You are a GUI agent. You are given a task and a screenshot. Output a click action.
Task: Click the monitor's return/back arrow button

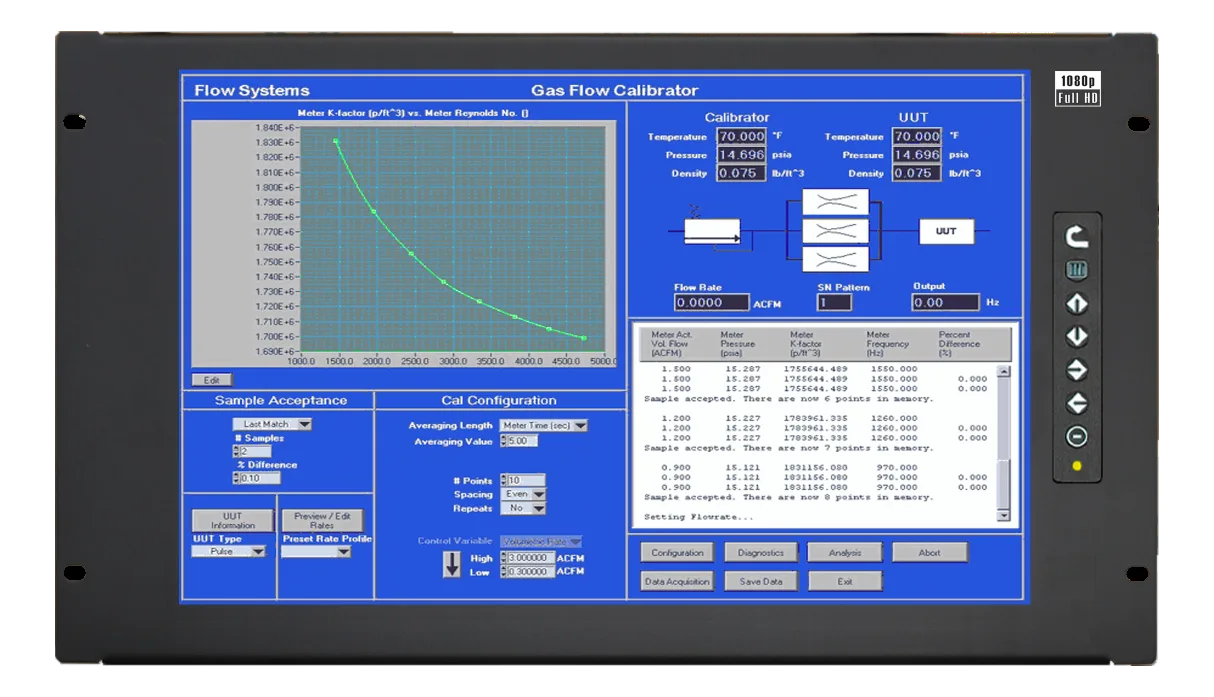(x=1077, y=237)
